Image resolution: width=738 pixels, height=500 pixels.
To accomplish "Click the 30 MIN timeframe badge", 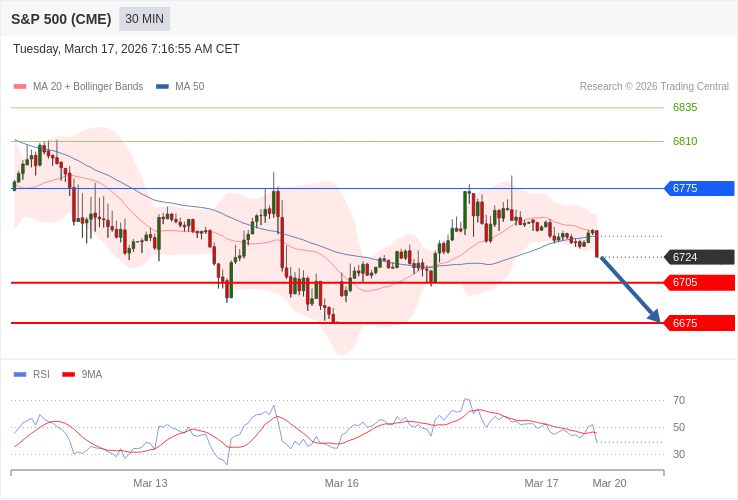I will (x=144, y=19).
